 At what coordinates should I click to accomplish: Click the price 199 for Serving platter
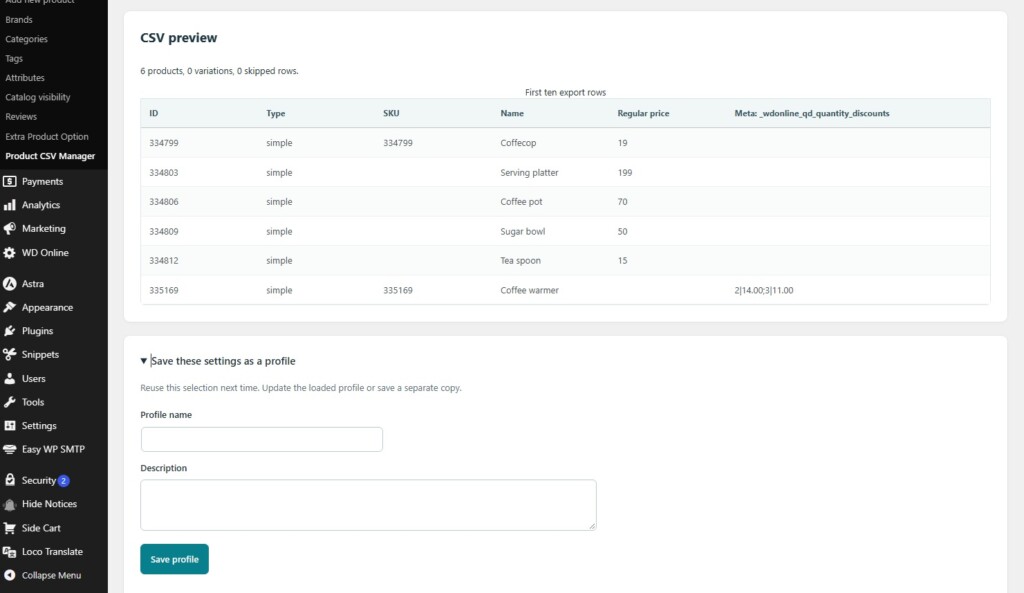click(625, 173)
